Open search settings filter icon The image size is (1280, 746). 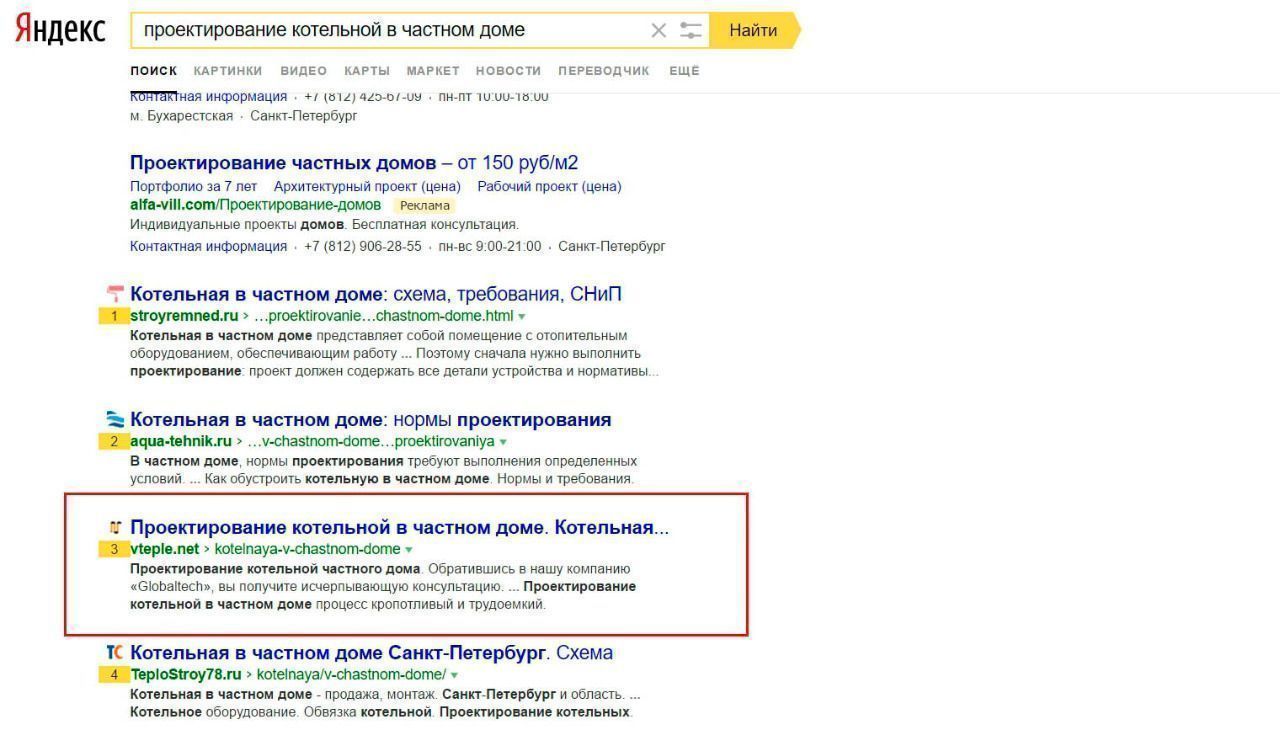[x=691, y=30]
